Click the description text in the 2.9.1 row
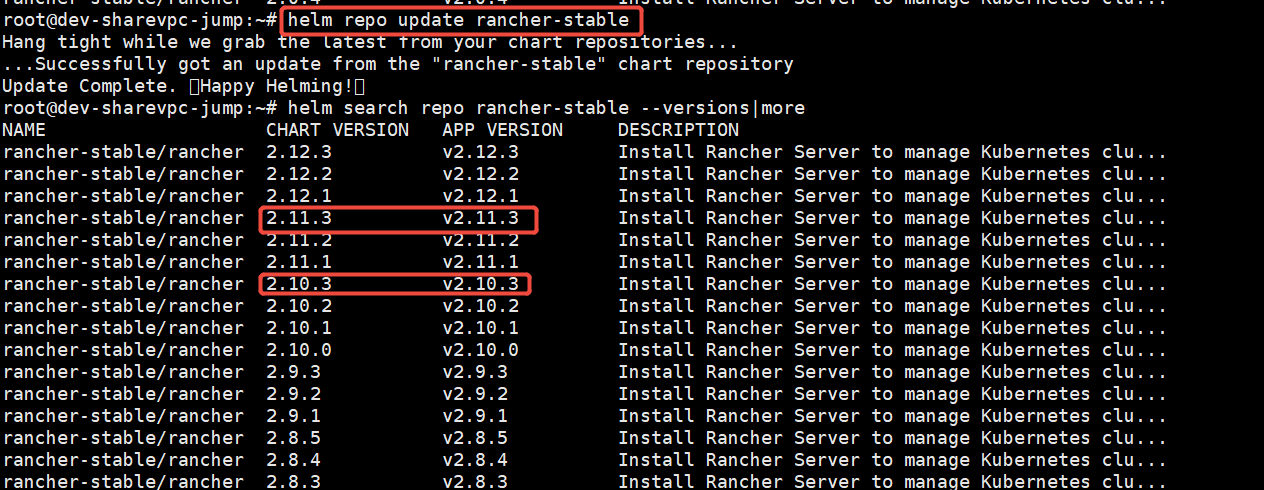This screenshot has width=1264, height=490. point(892,416)
